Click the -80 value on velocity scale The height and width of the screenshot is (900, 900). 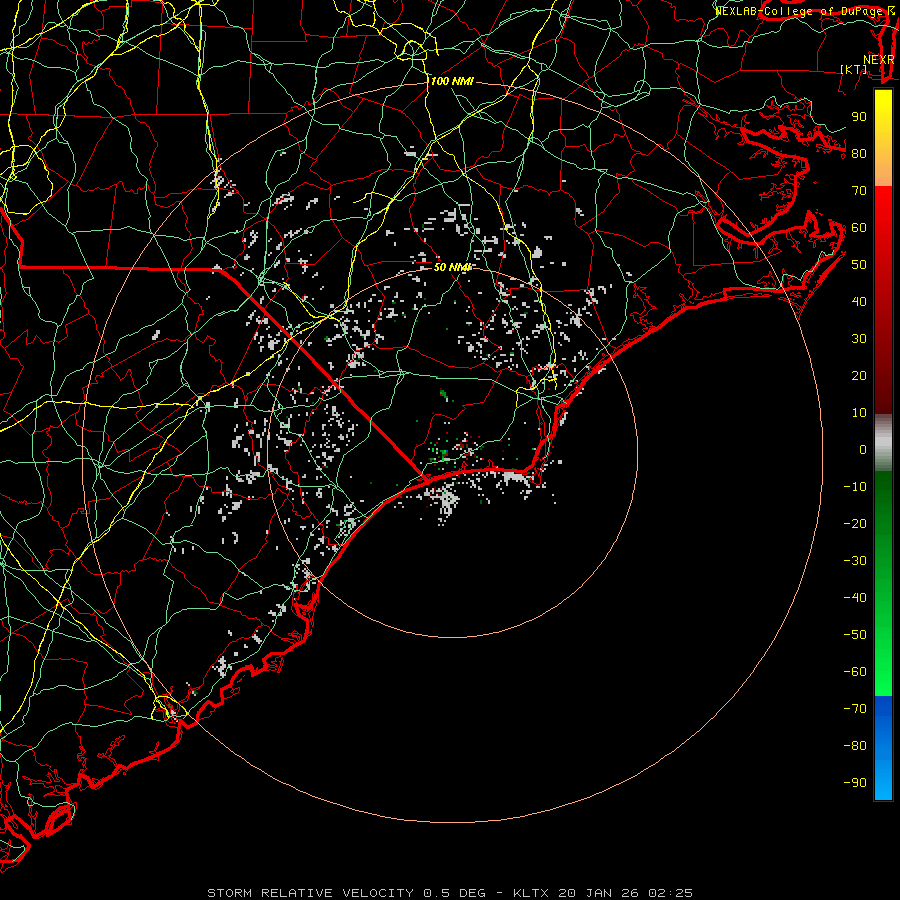(855, 746)
